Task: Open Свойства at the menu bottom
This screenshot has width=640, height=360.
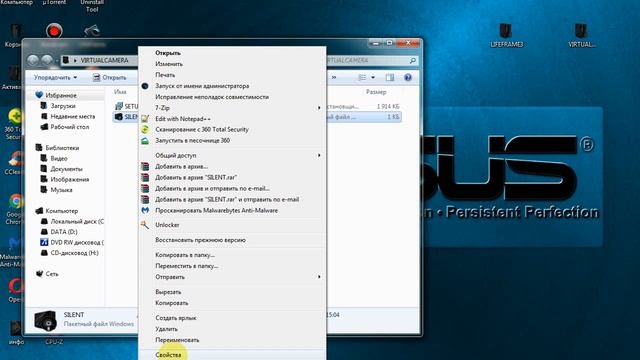Action: click(168, 355)
